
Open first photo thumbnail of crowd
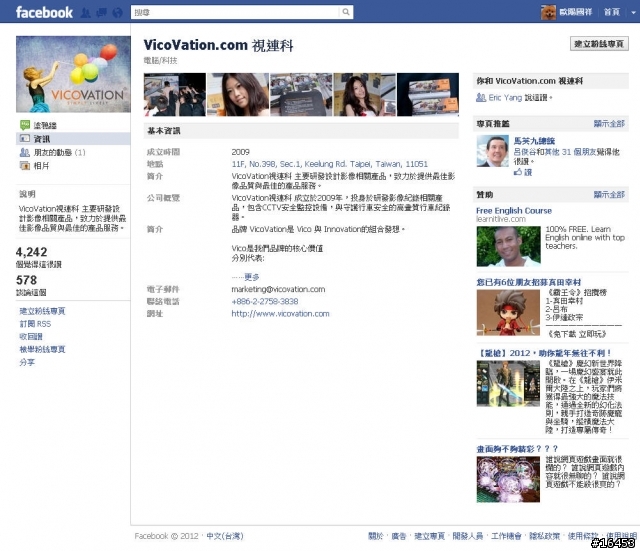tap(175, 95)
